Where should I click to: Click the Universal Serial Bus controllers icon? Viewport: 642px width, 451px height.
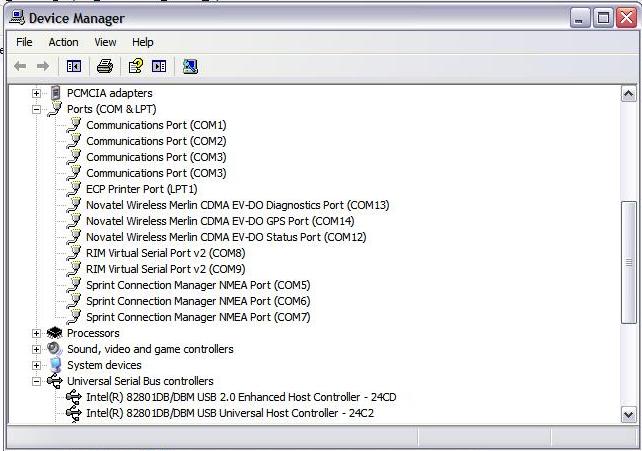click(x=54, y=381)
